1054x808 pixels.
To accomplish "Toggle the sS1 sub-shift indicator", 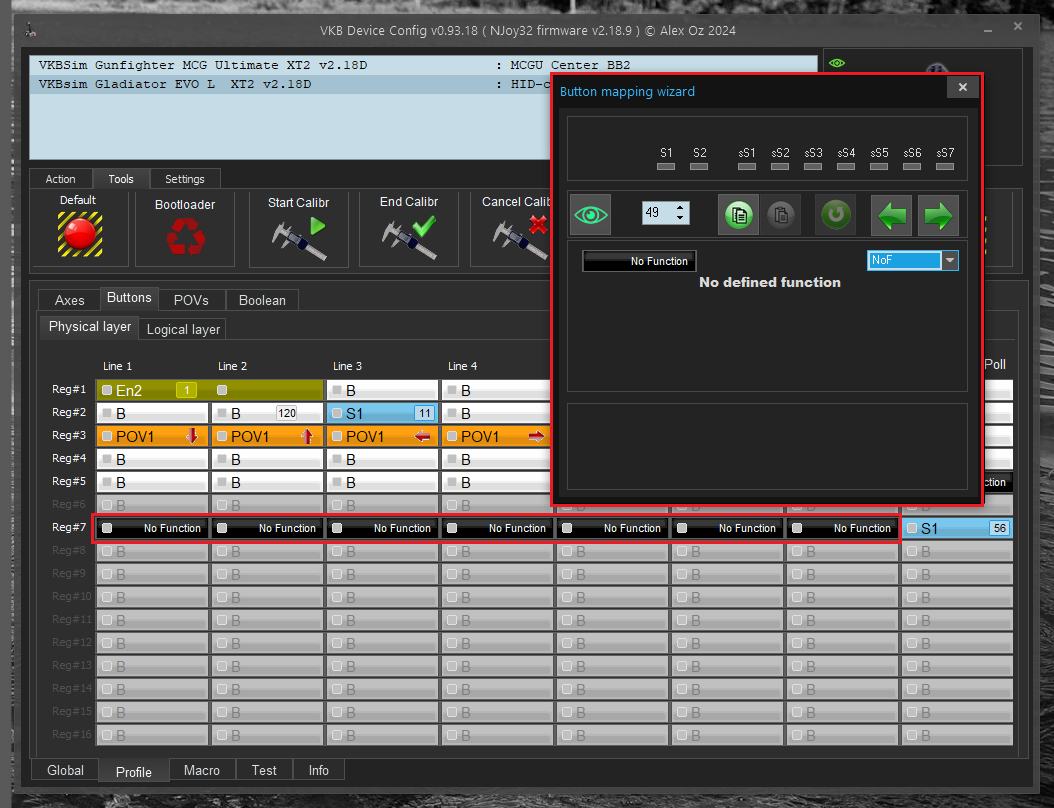I will [747, 167].
